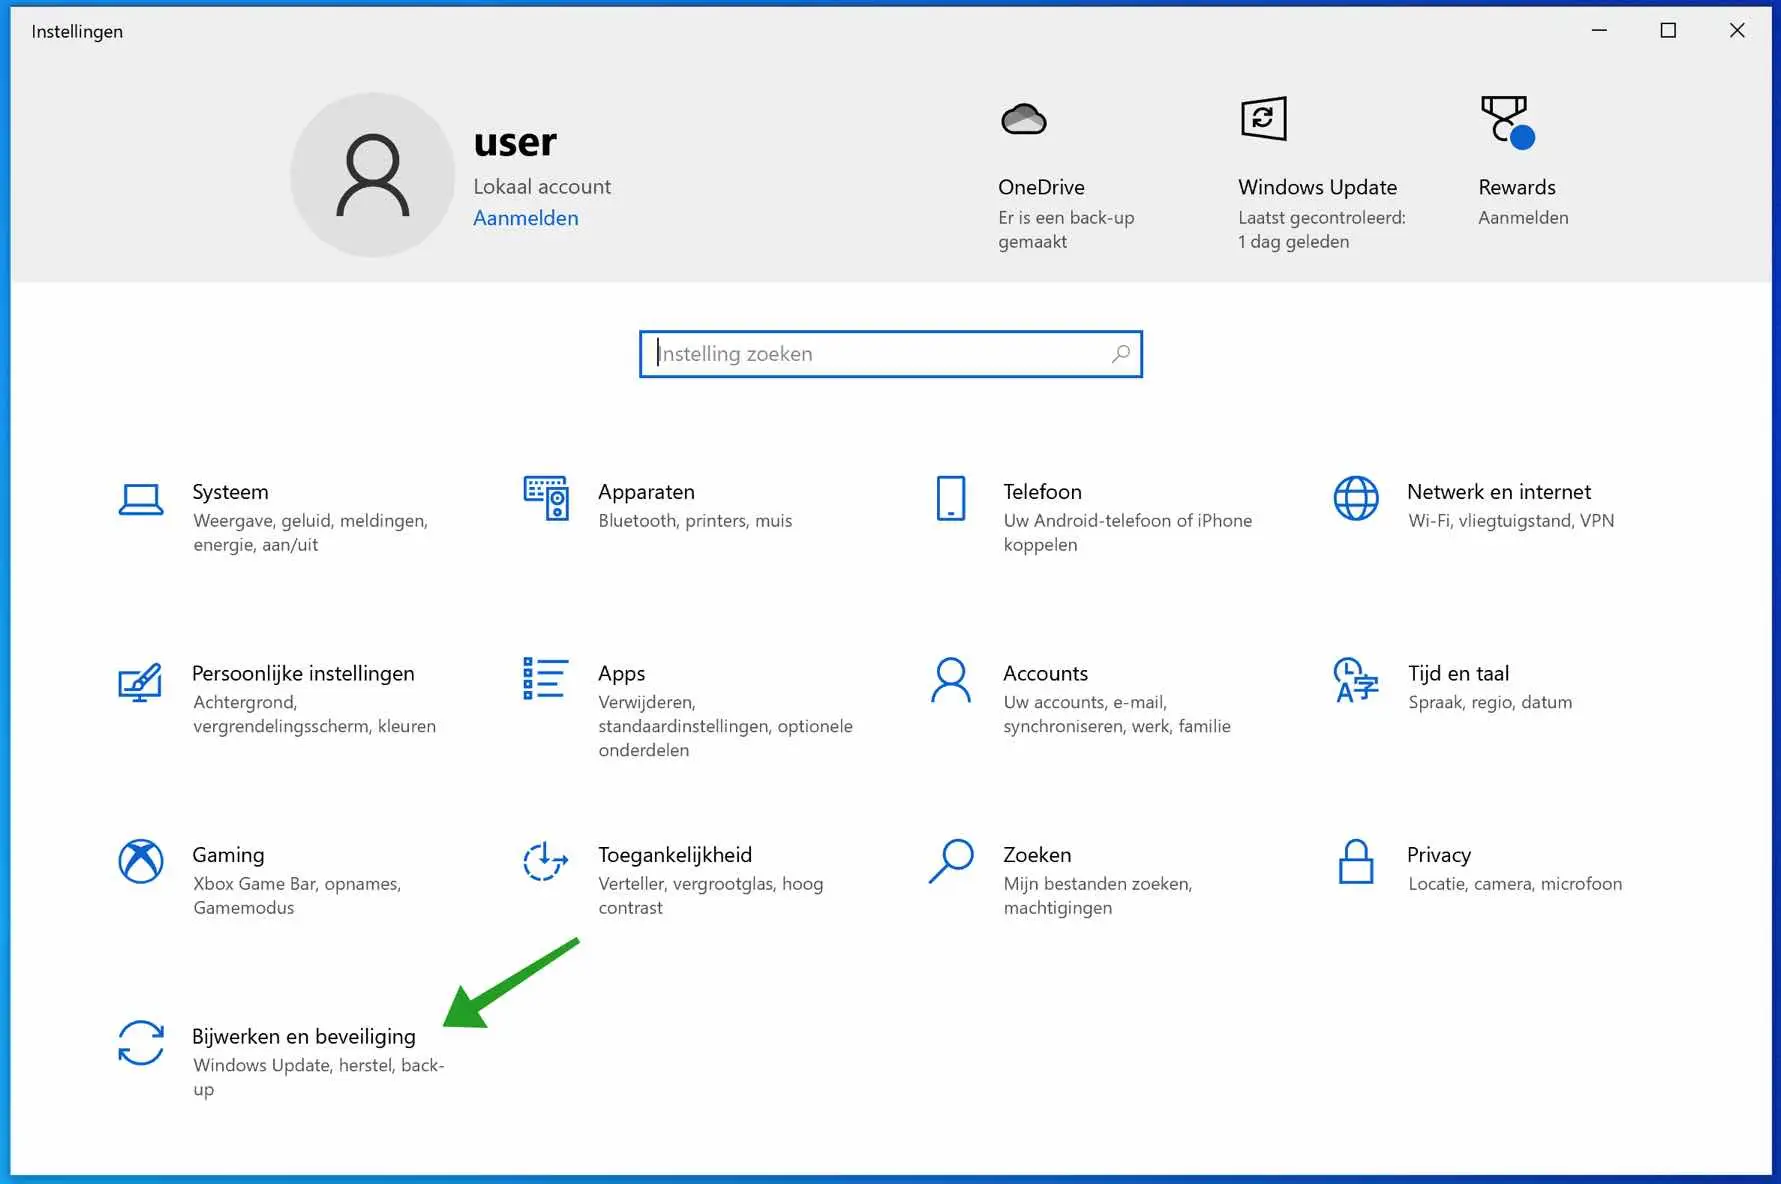Select the Apps title
Image resolution: width=1781 pixels, height=1184 pixels.
pos(621,674)
